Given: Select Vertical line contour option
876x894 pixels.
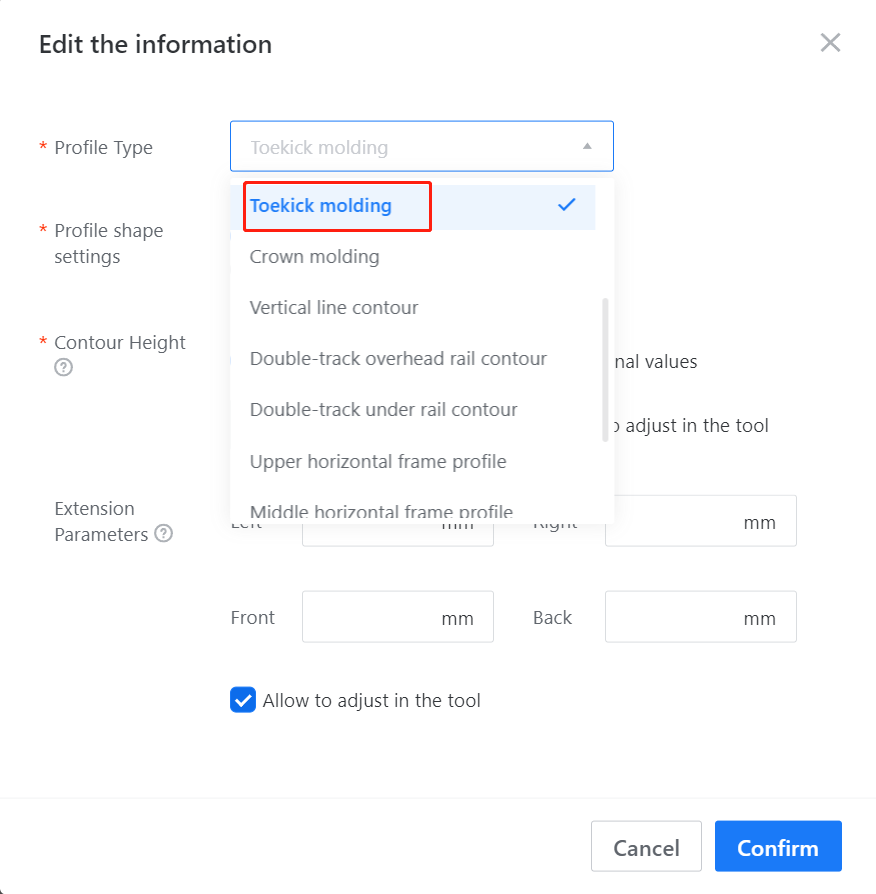Looking at the screenshot, I should click(334, 308).
